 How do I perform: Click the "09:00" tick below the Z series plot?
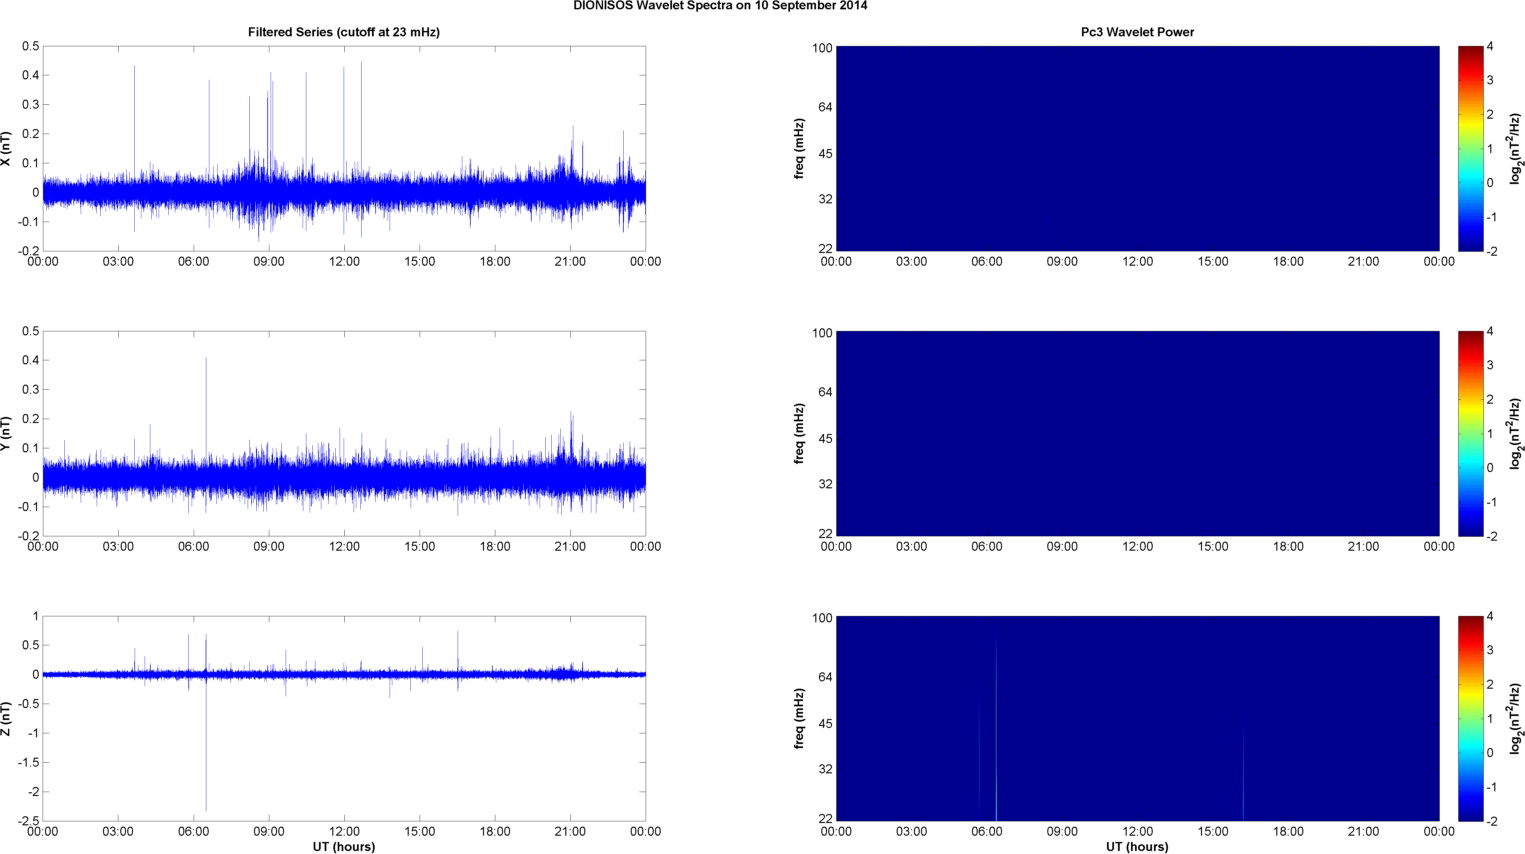(269, 832)
